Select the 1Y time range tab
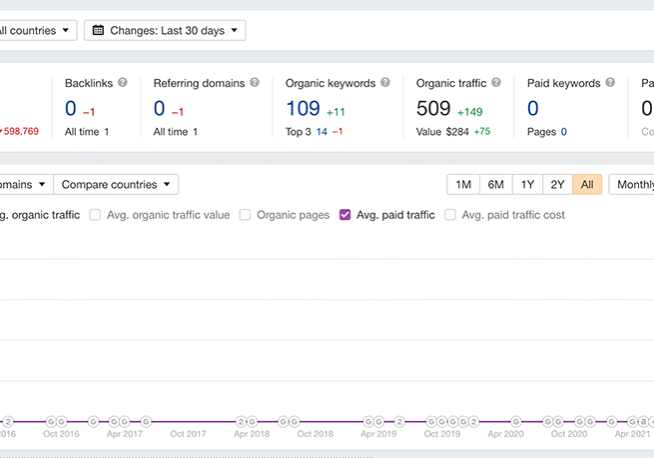 pos(527,185)
